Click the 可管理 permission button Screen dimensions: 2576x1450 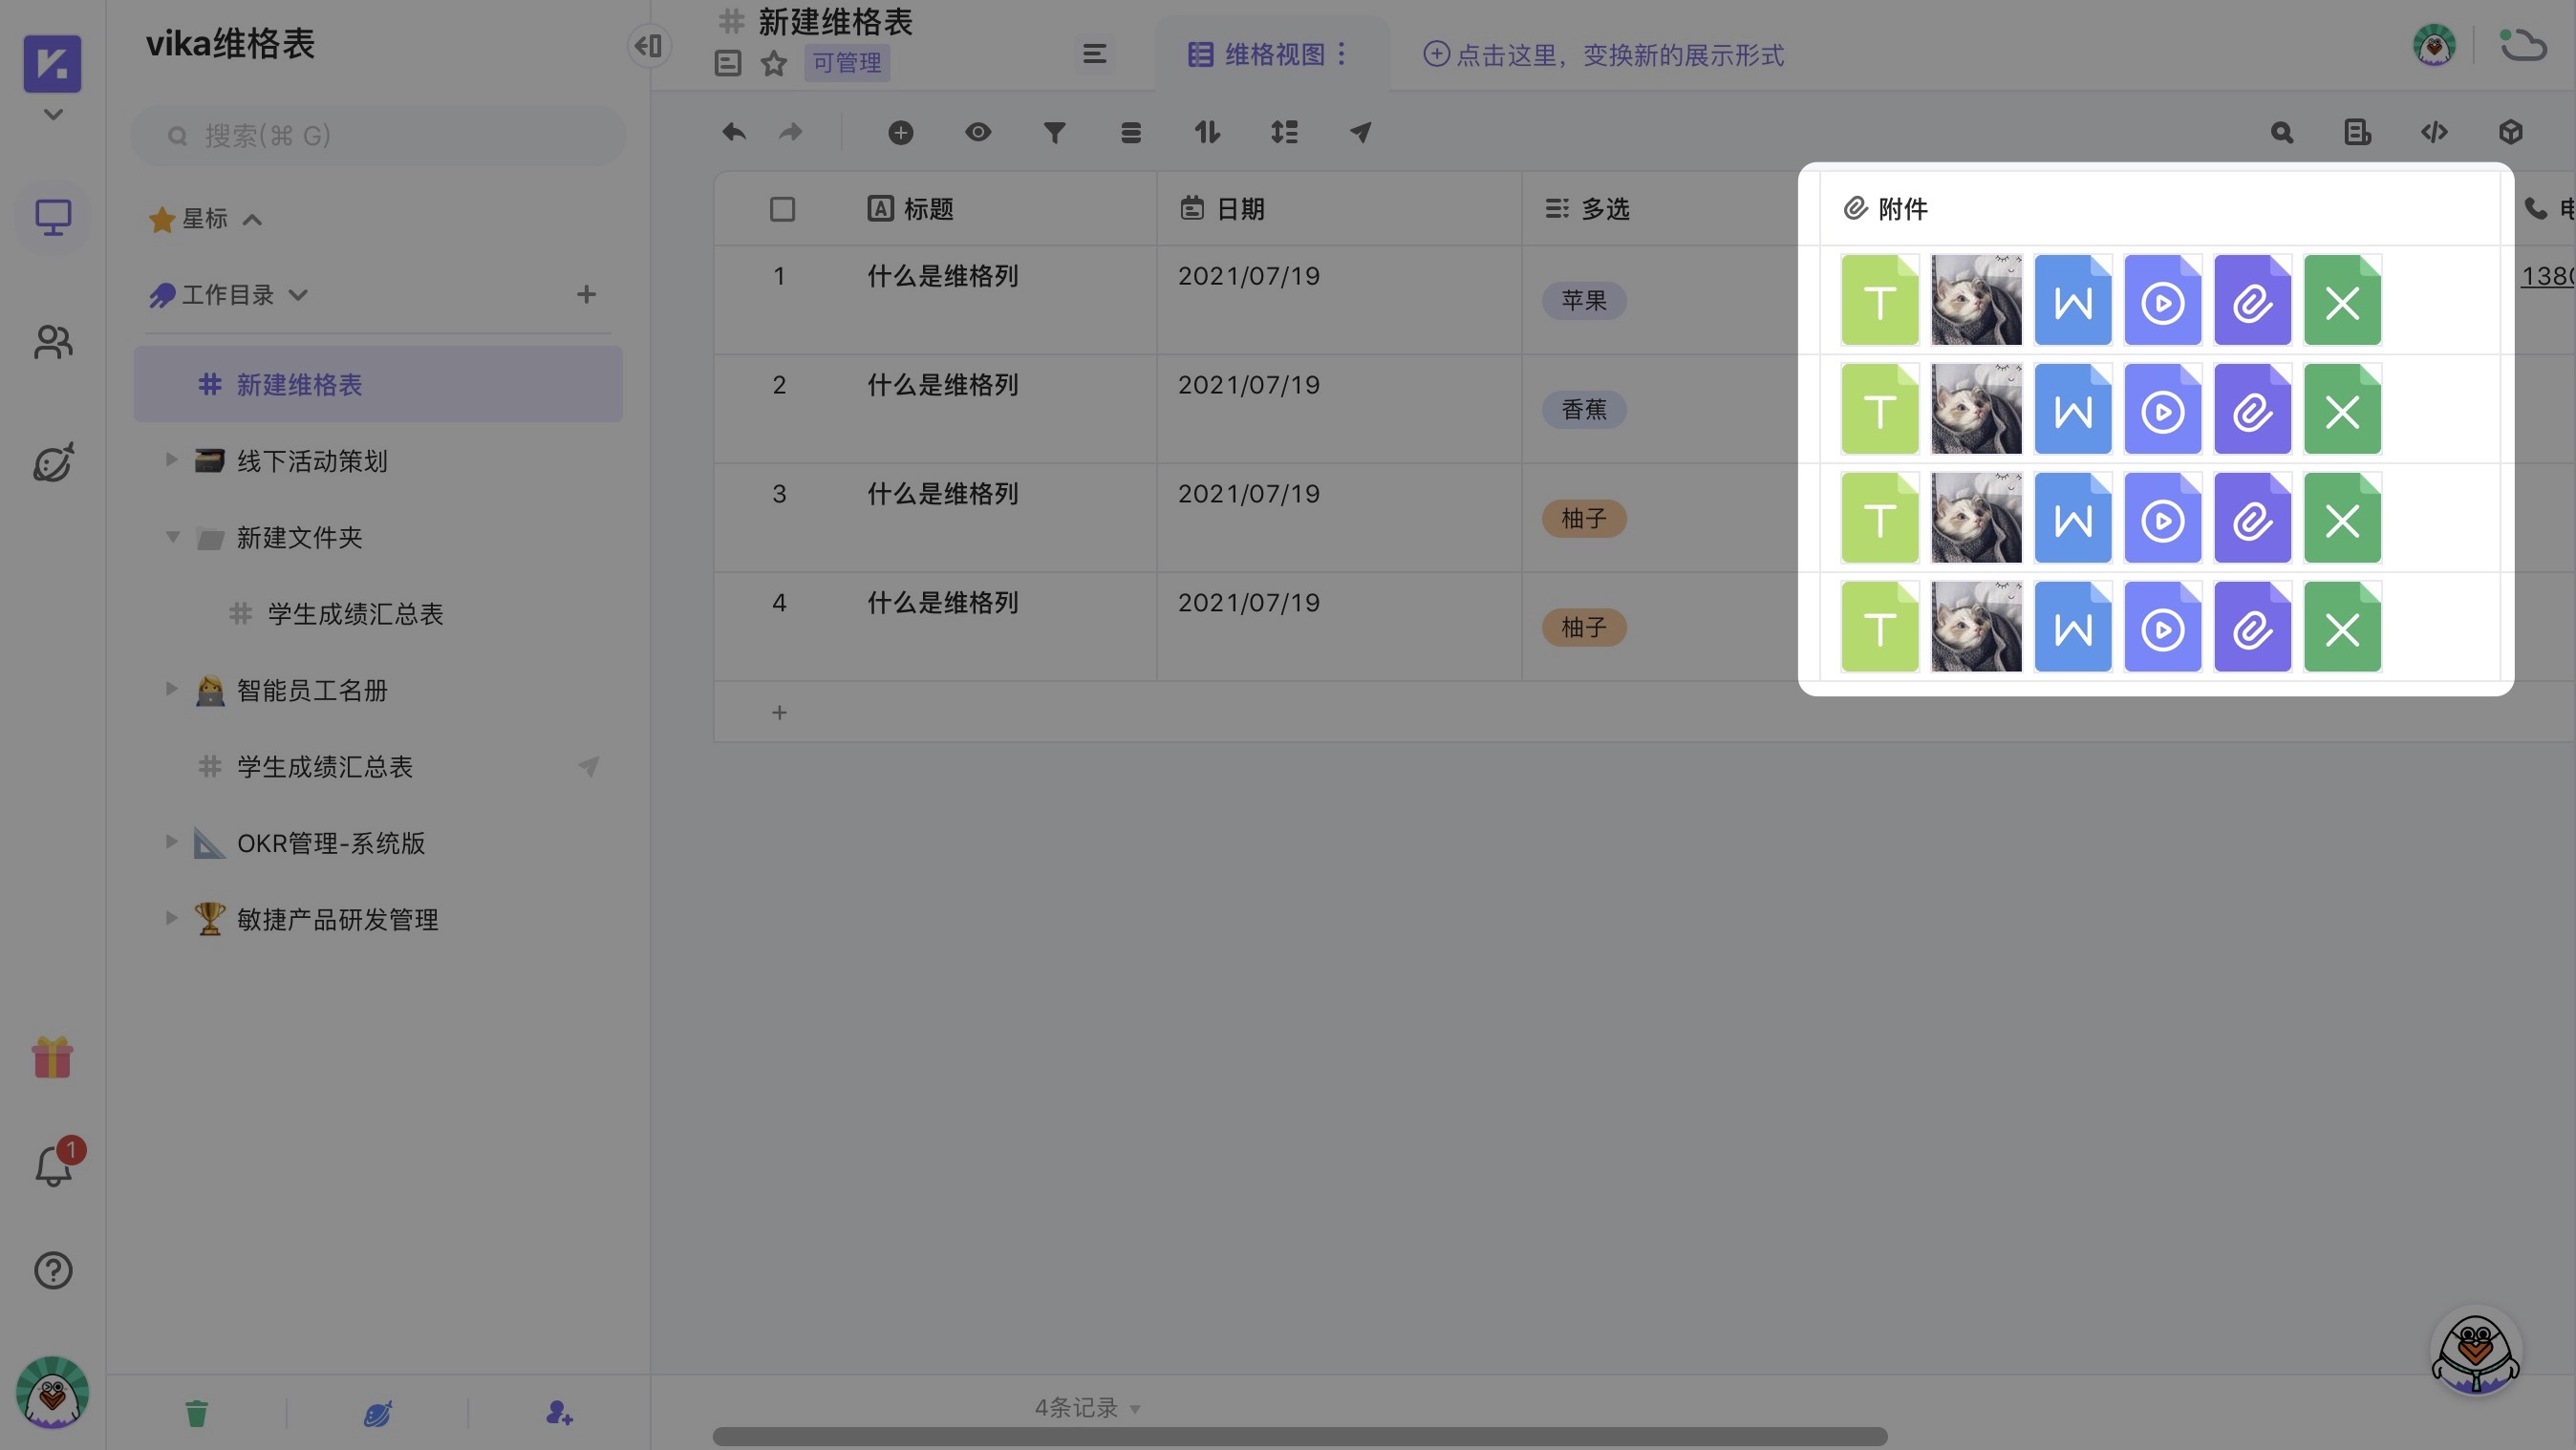pyautogui.click(x=845, y=63)
